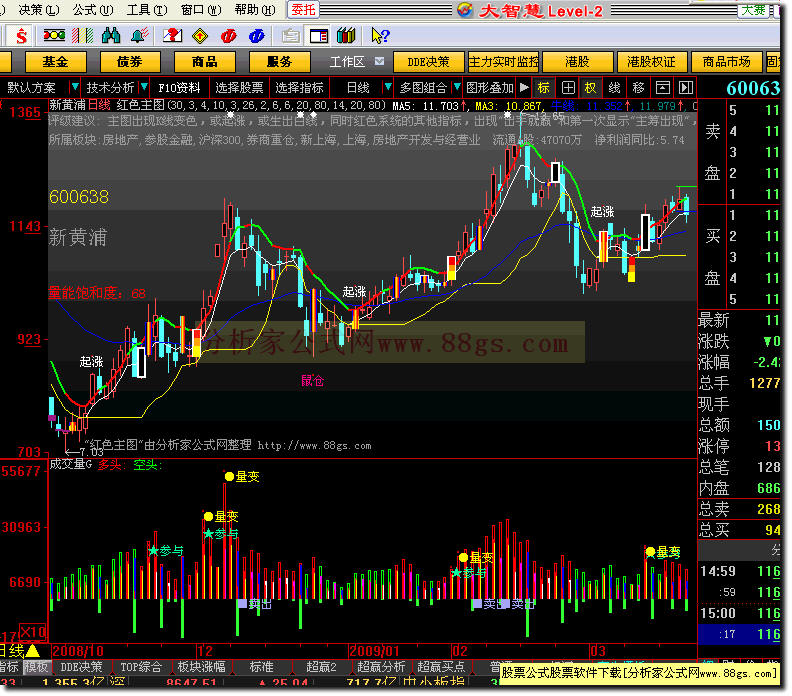Switch to the 板块涨幅 bottom tab
792x696 pixels.
point(201,667)
